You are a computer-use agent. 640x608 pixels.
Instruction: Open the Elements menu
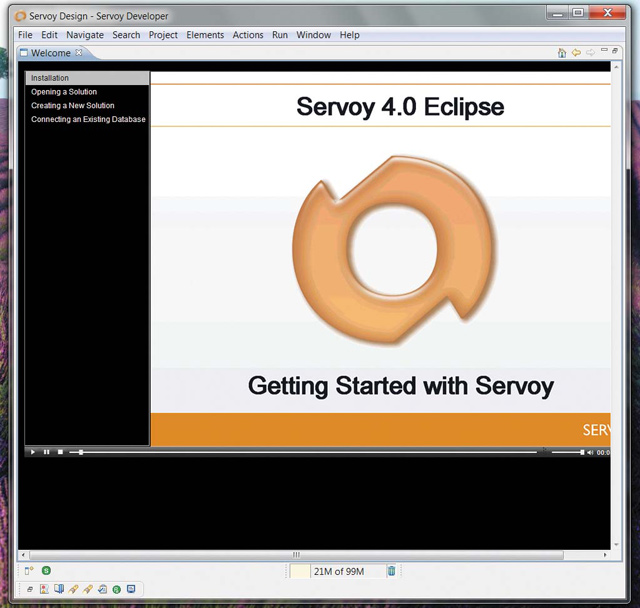point(205,35)
